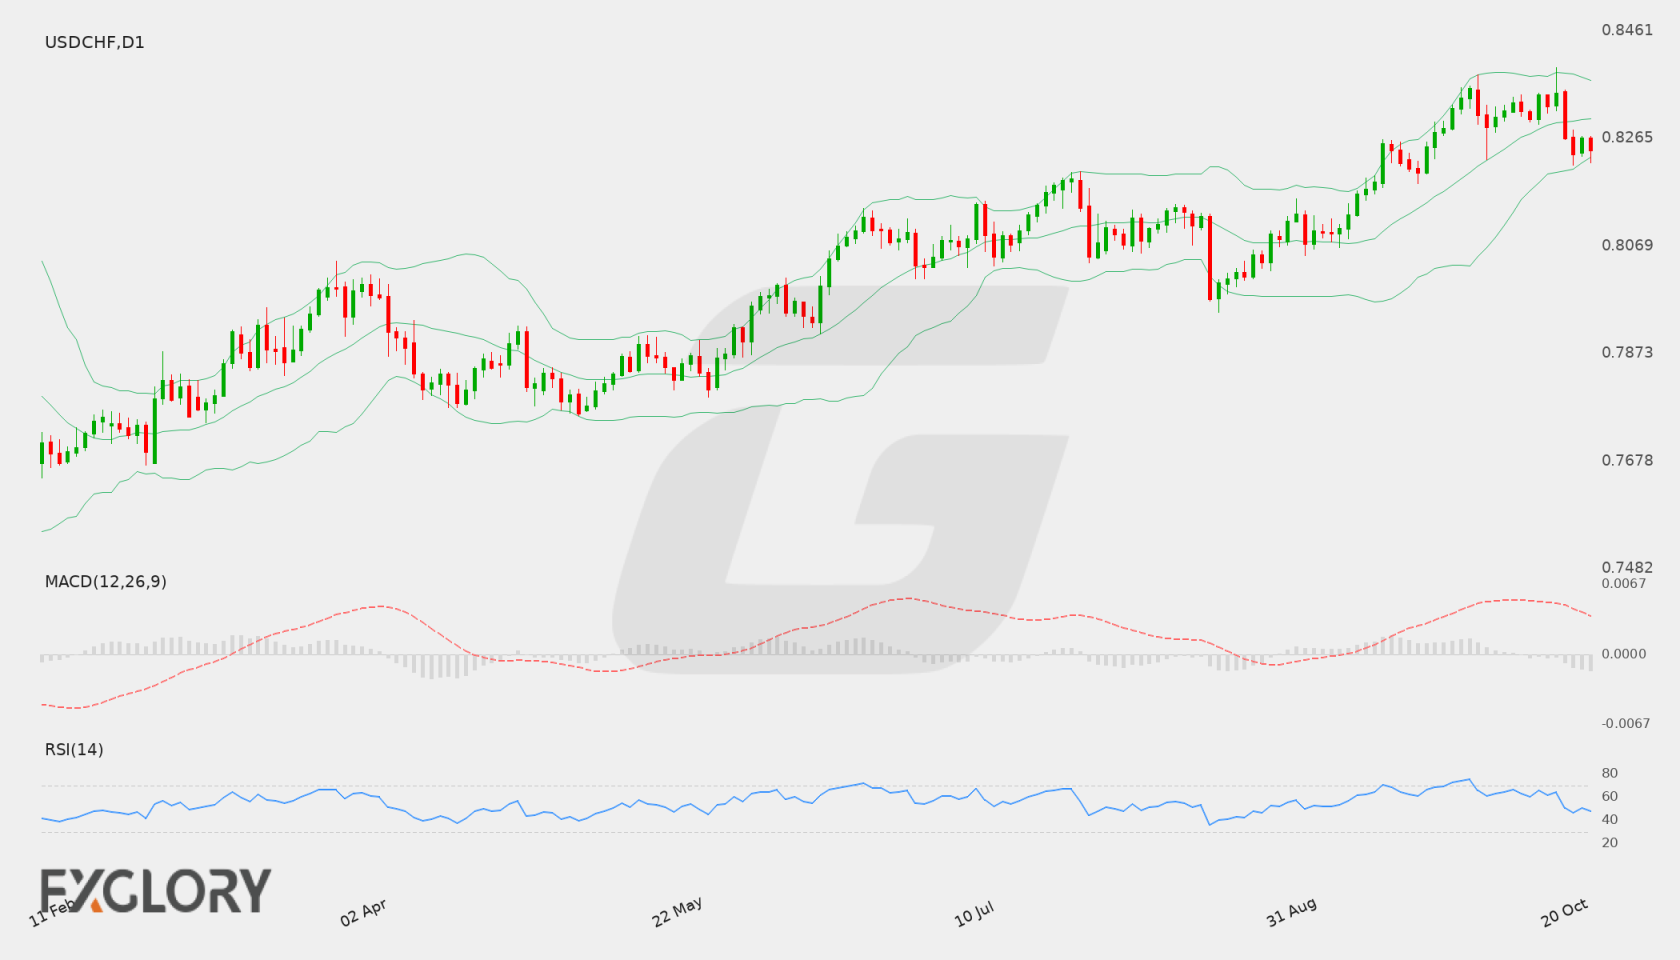This screenshot has width=1680, height=960.
Task: Click the positive 0.0067 MACD axis value
Action: (x=1624, y=583)
